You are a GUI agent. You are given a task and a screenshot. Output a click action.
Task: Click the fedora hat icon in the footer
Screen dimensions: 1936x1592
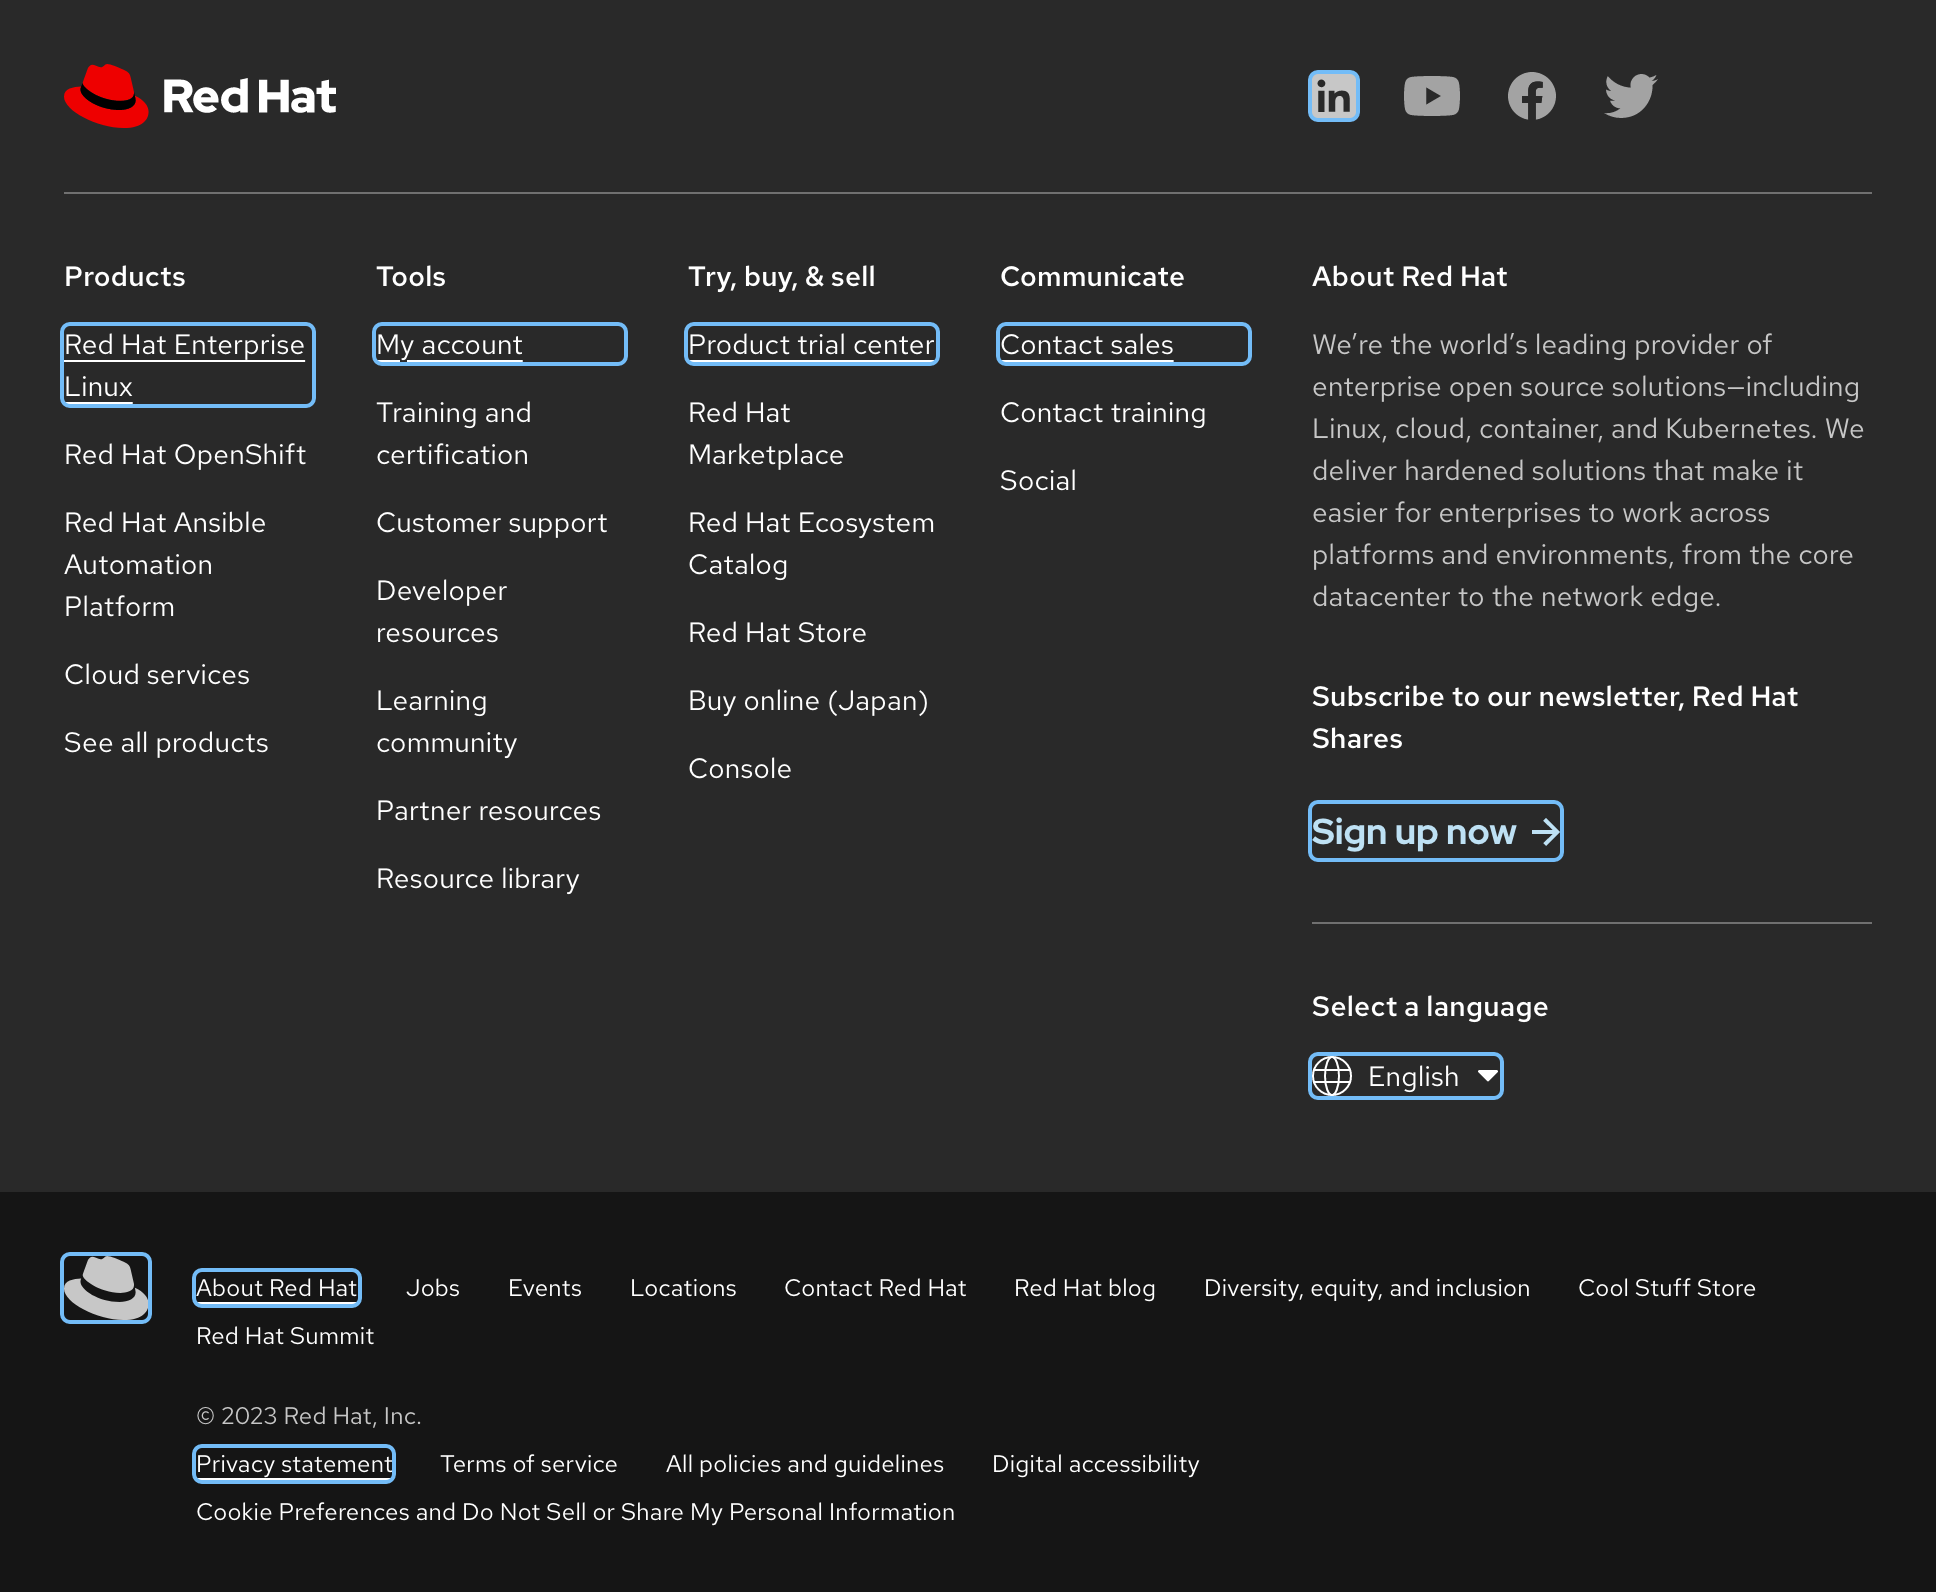(105, 1287)
